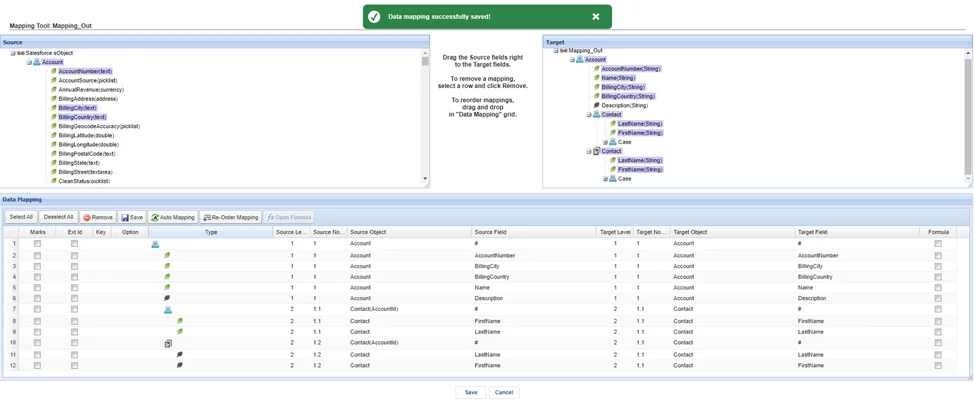The image size is (975, 407).
Task: Dismiss the success notification with the X
Action: (596, 17)
